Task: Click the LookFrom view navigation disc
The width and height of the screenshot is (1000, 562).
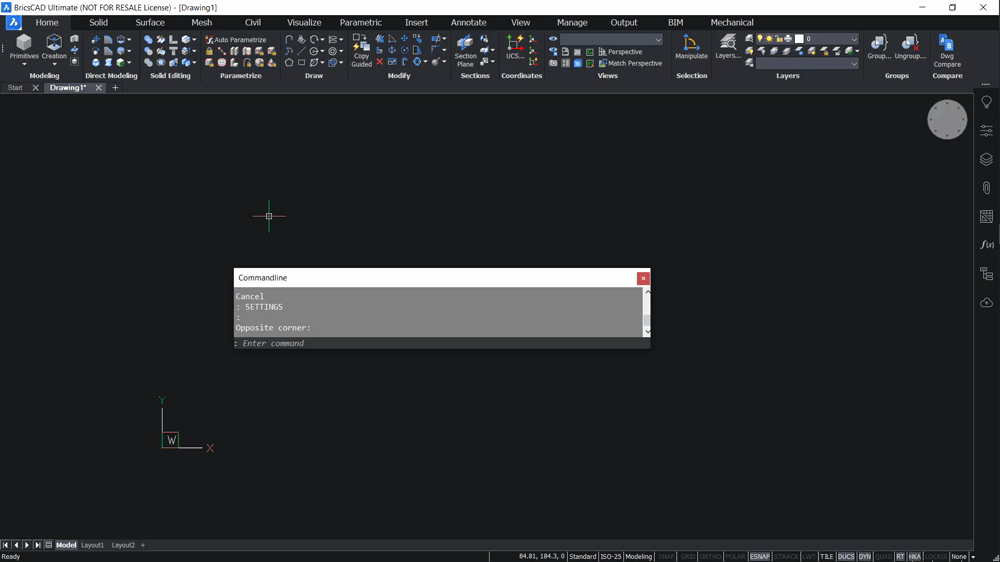Action: (947, 119)
